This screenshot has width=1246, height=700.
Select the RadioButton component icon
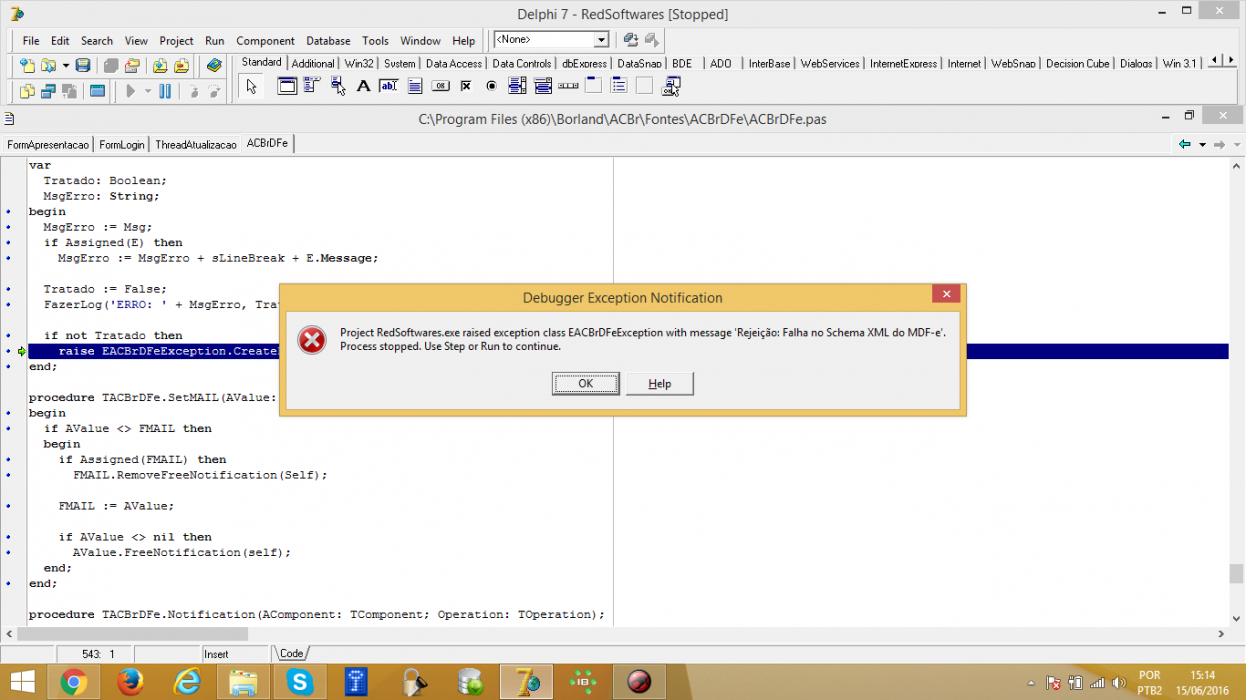click(x=491, y=86)
